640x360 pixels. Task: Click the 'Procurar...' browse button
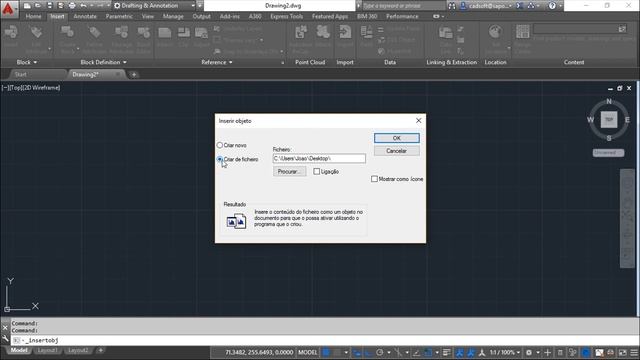pos(289,171)
